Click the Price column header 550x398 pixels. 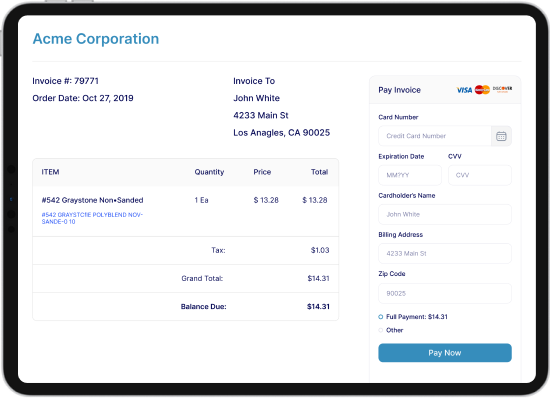262,172
